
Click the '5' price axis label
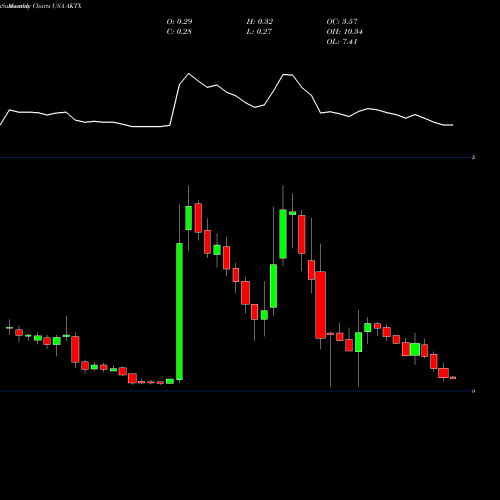click(x=474, y=157)
